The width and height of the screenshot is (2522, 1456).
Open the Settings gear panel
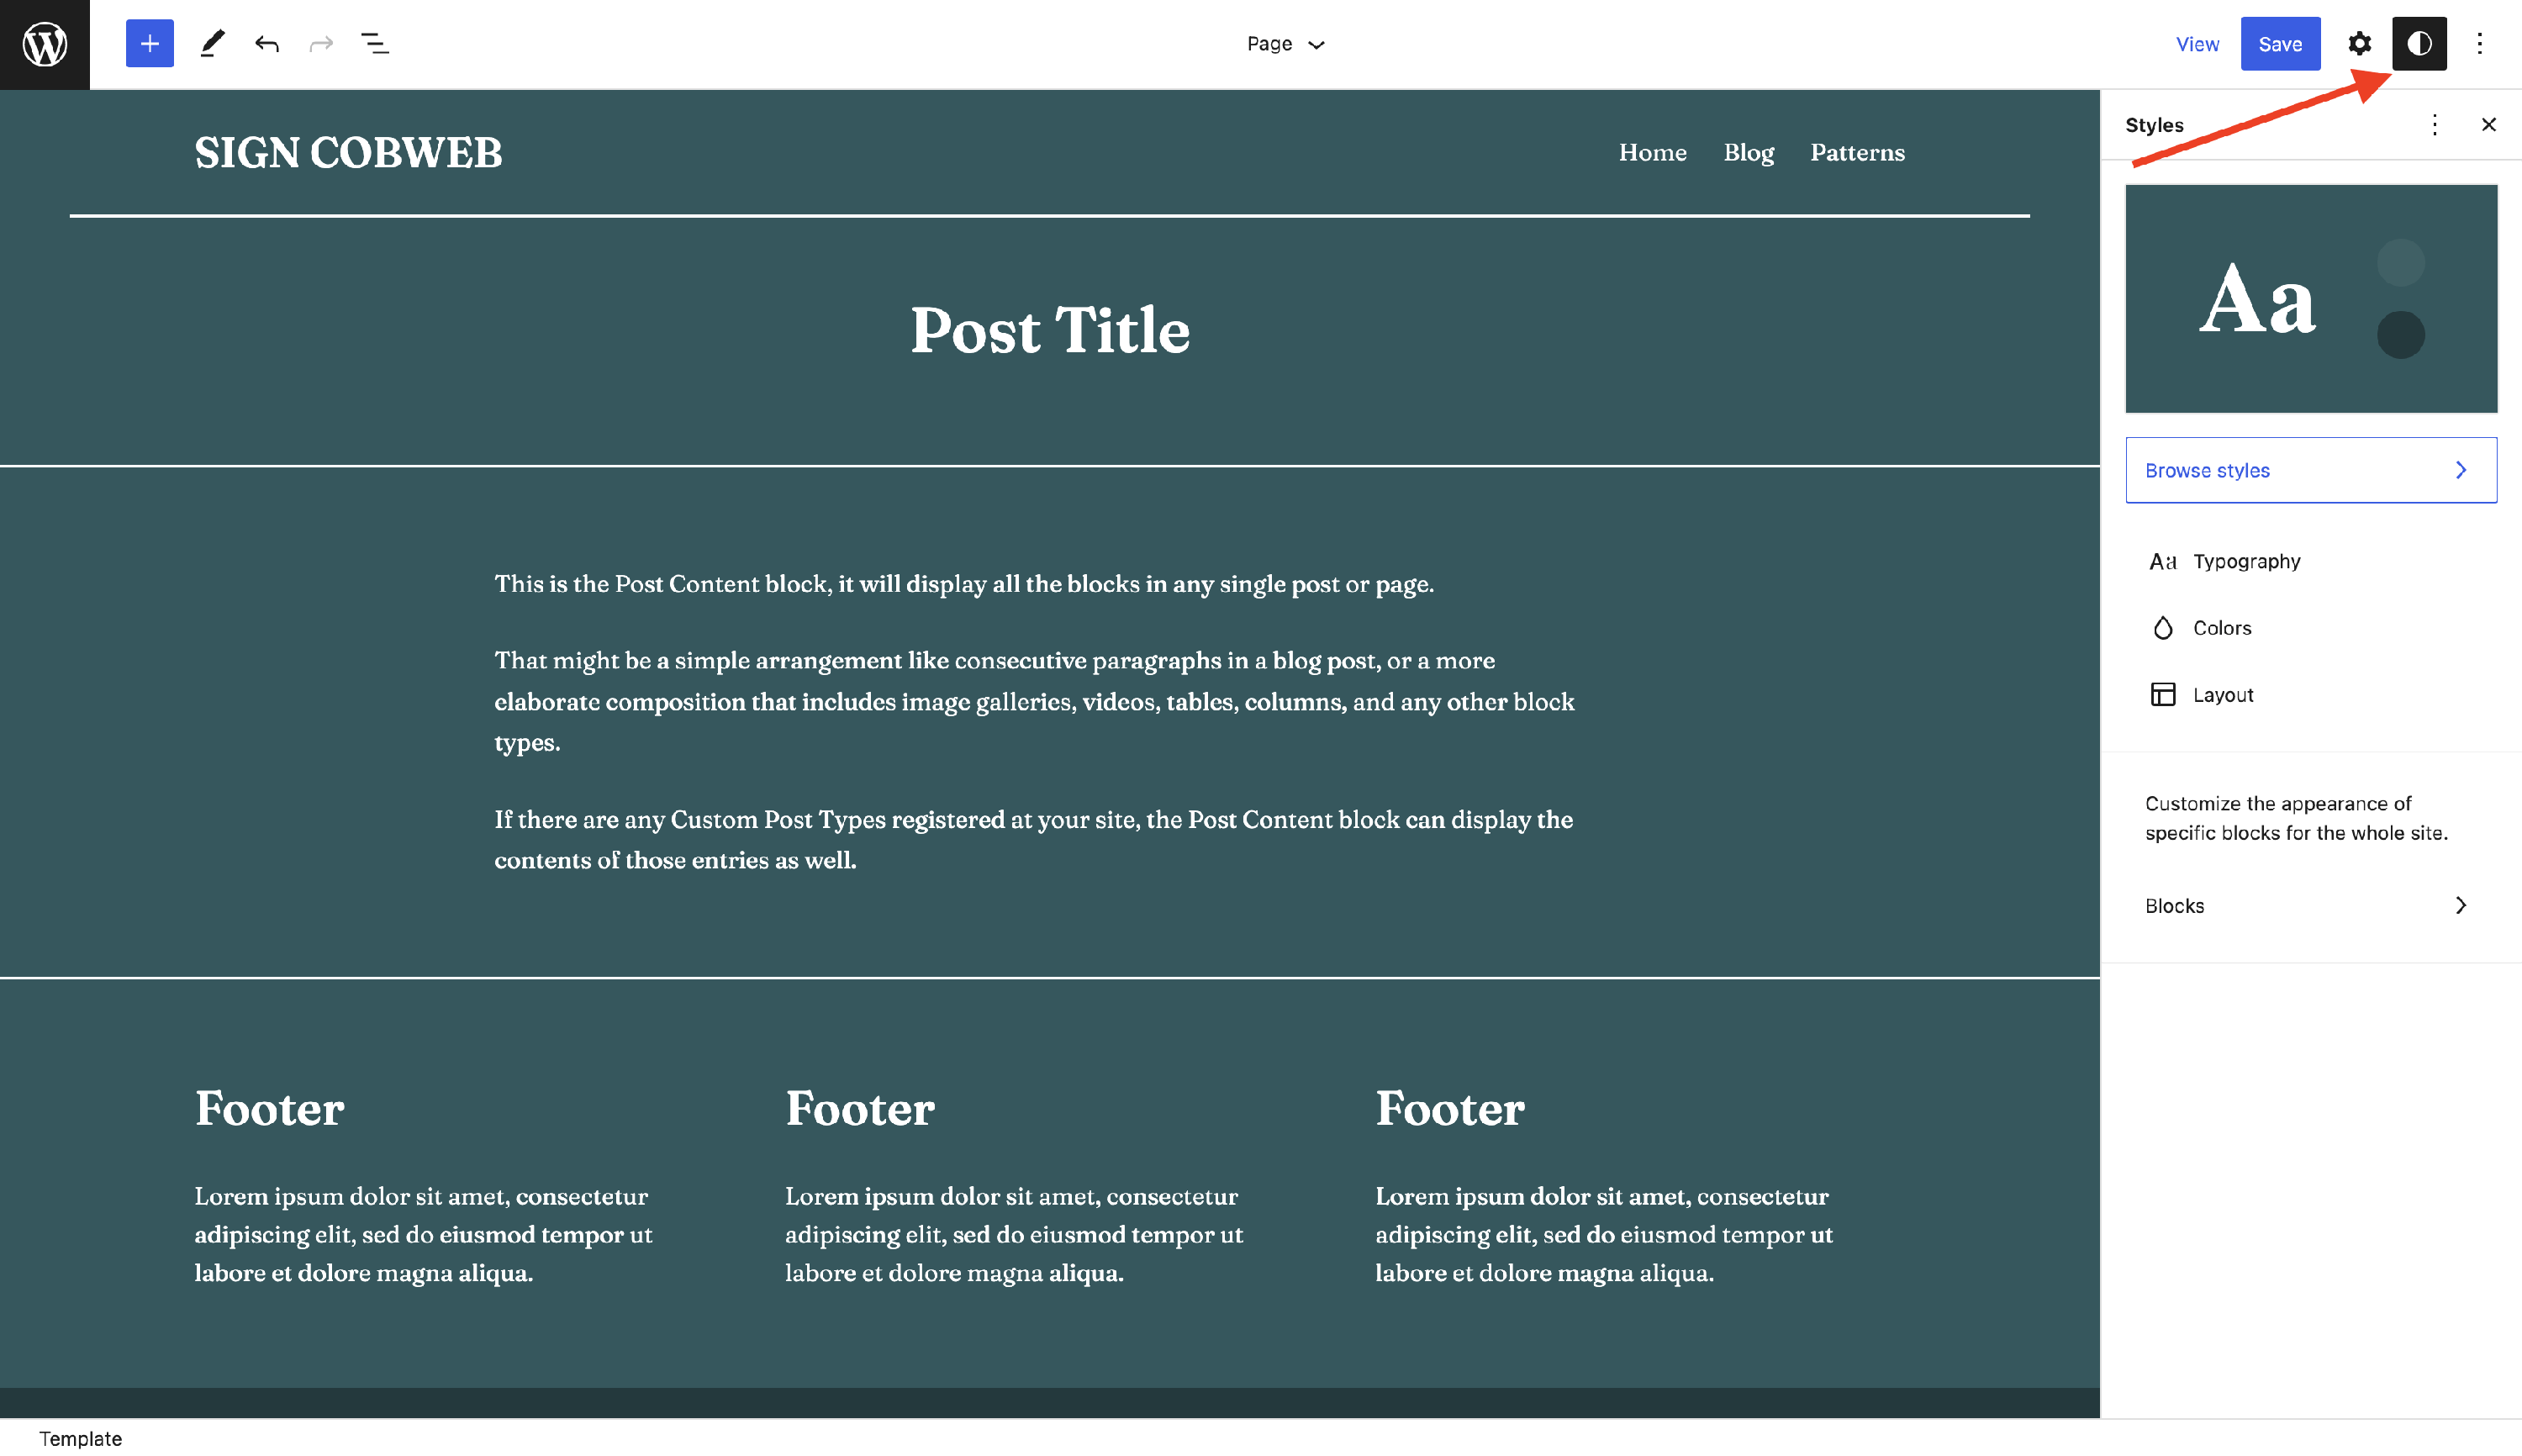2359,44
